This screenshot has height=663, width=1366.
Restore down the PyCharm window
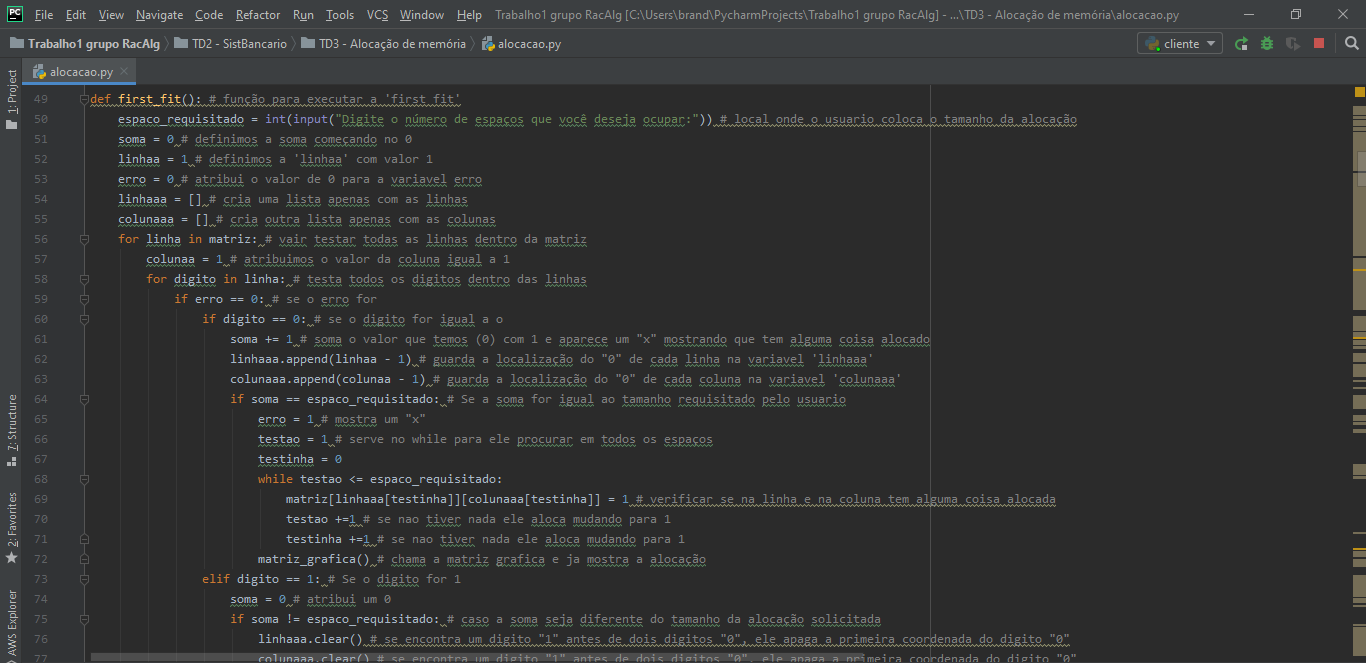pyautogui.click(x=1296, y=15)
